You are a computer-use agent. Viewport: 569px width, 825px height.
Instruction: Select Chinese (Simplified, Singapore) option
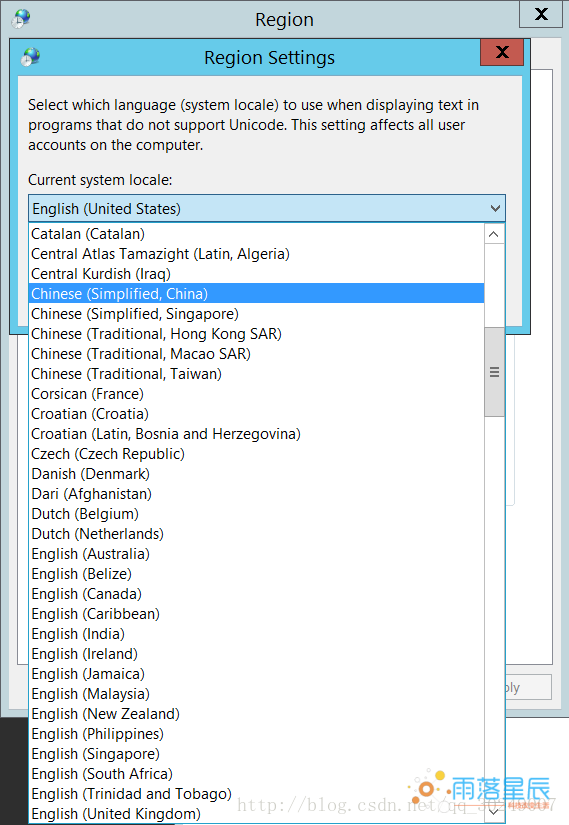click(x=256, y=314)
